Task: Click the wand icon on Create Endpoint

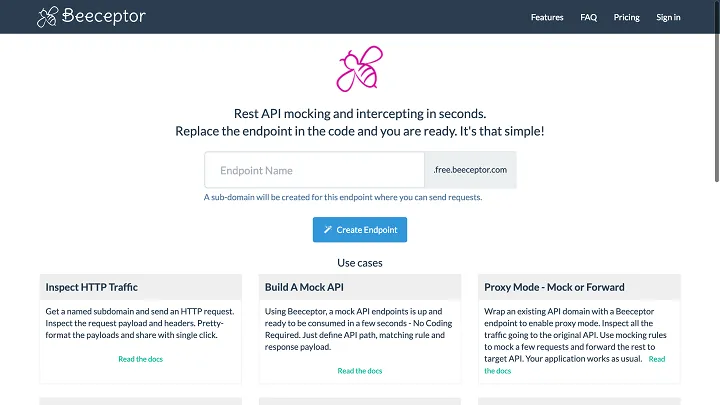Action: click(x=327, y=229)
